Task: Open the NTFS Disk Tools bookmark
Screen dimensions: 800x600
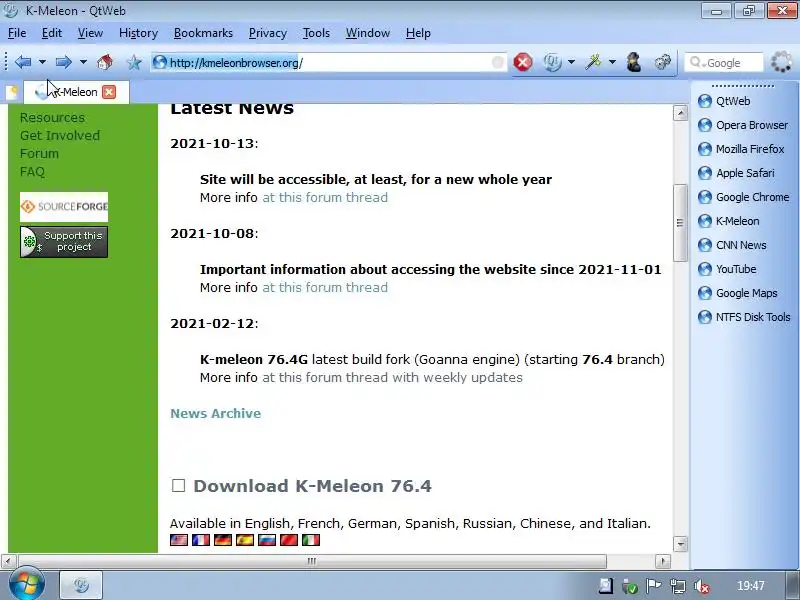Action: [x=744, y=317]
